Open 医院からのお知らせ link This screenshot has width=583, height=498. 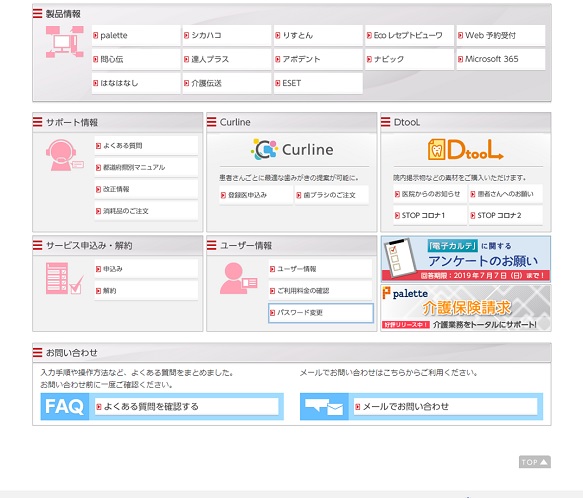click(430, 194)
